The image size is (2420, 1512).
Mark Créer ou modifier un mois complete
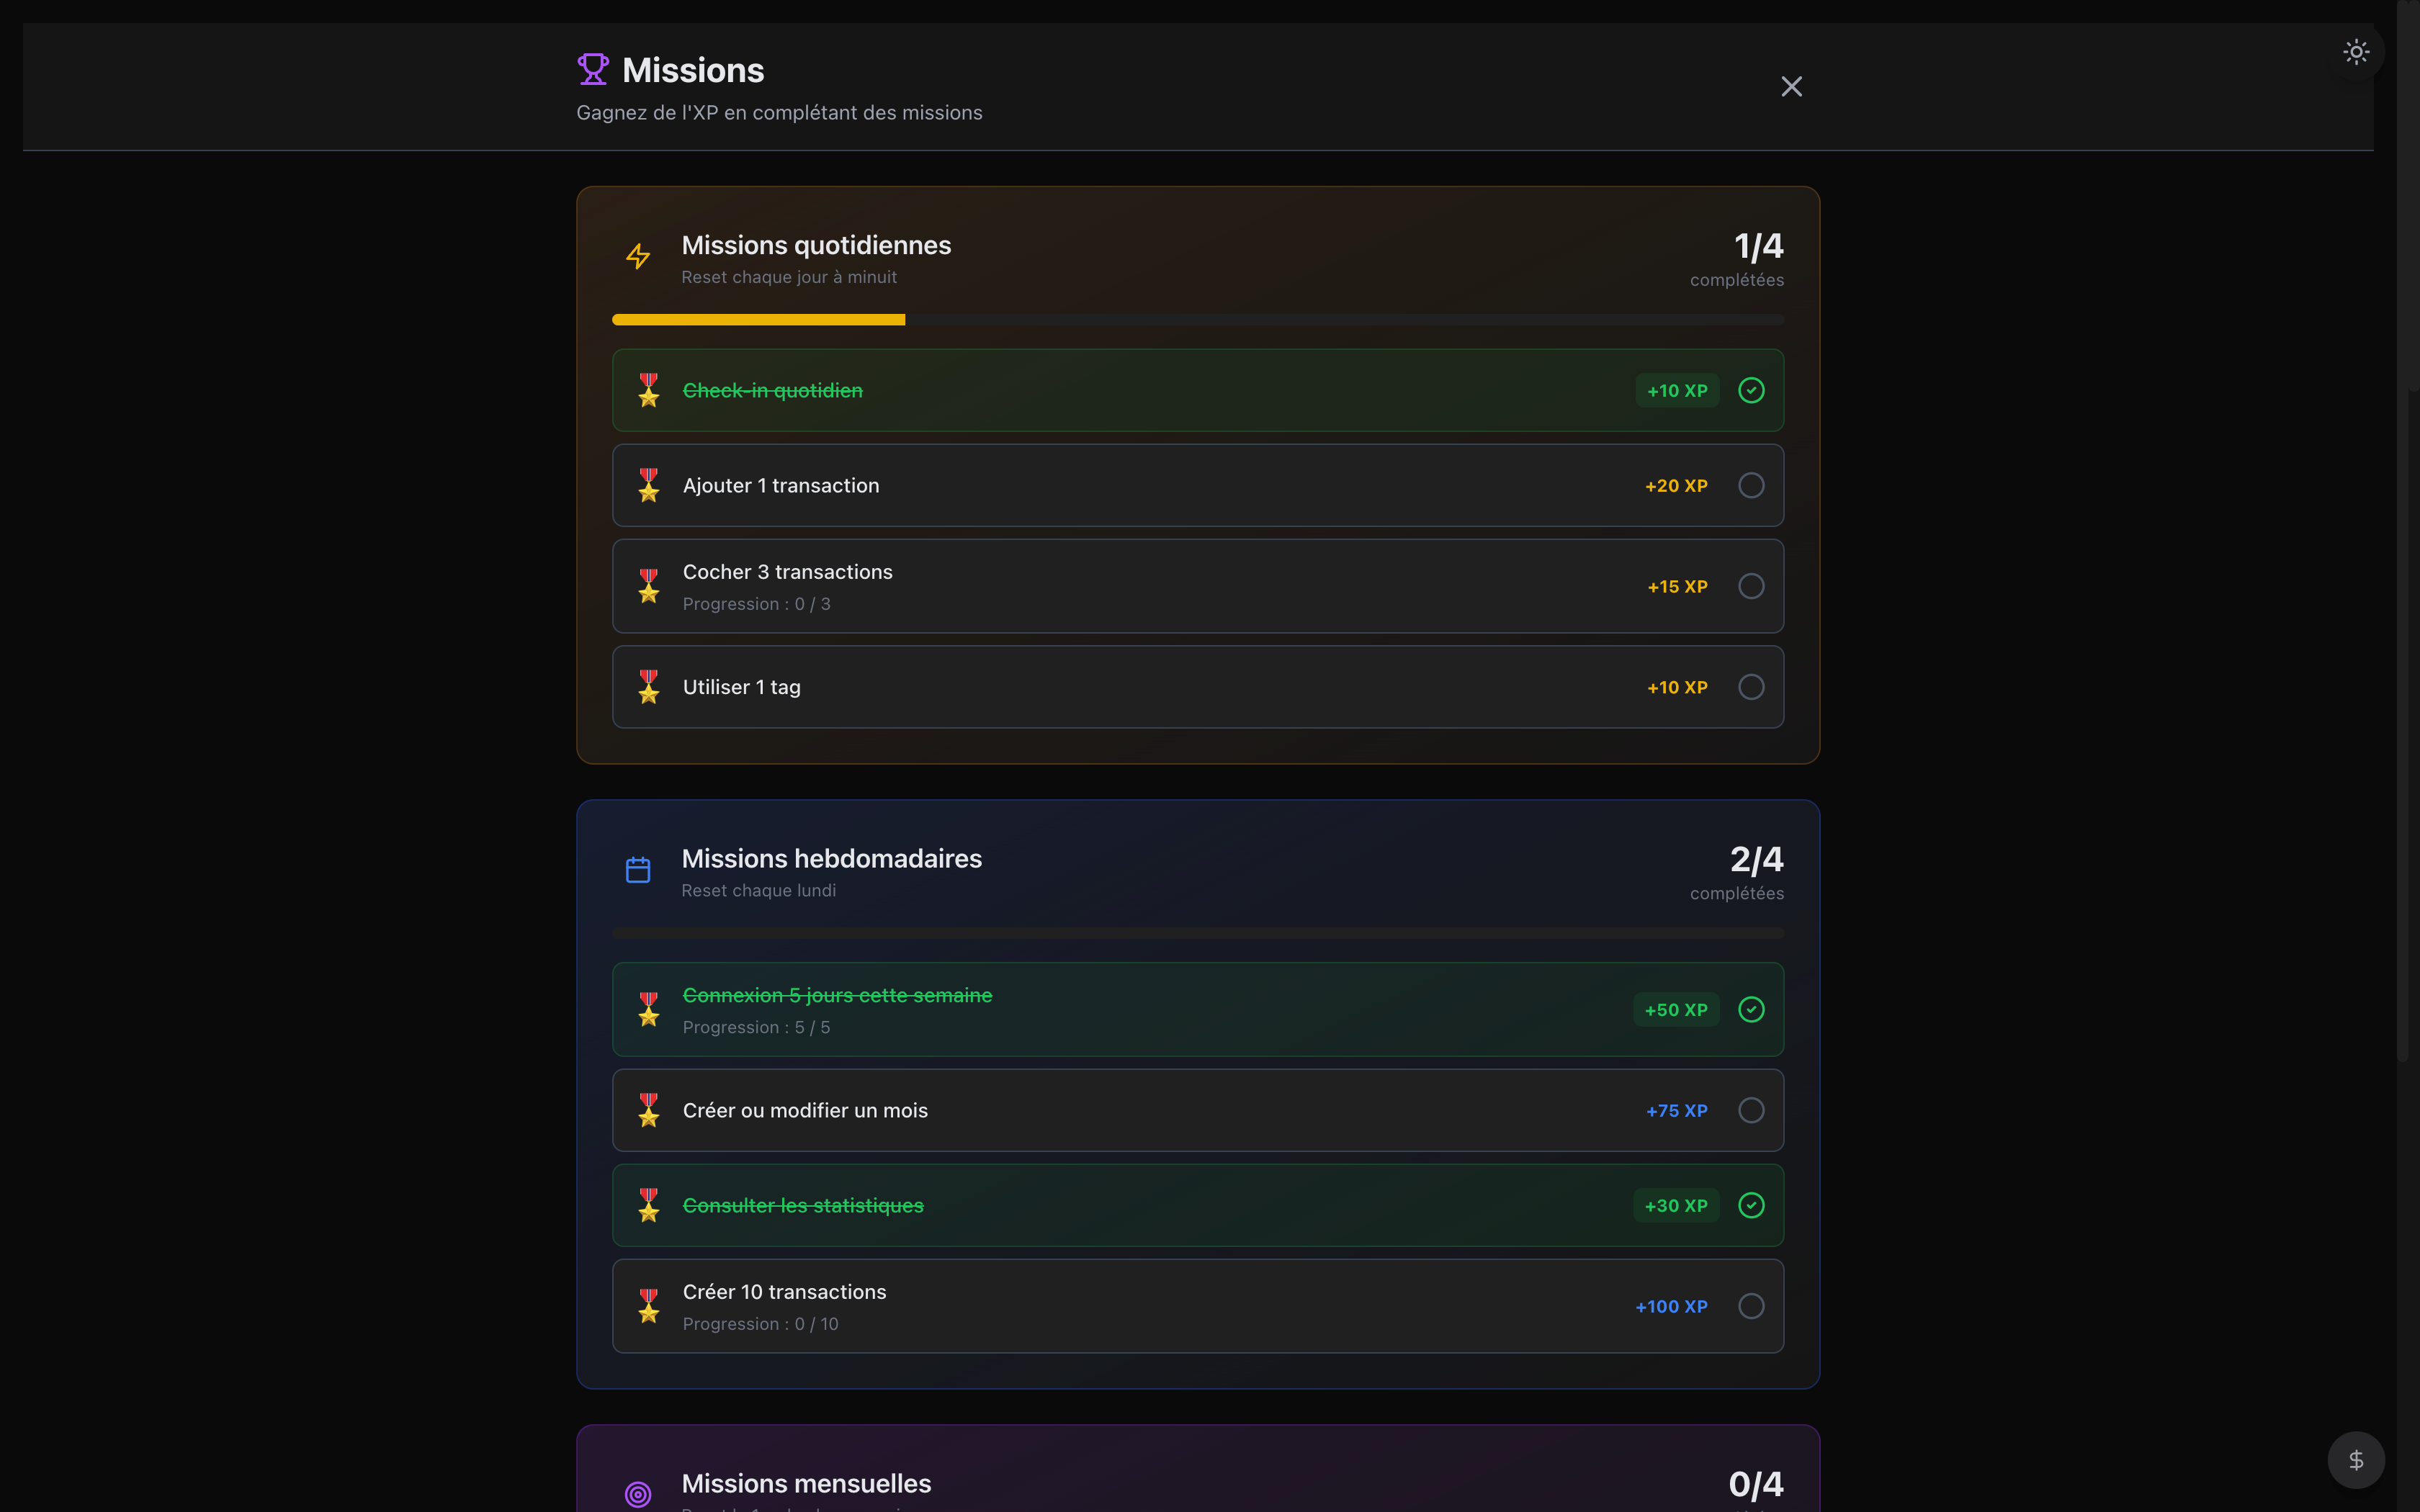coord(1751,1110)
